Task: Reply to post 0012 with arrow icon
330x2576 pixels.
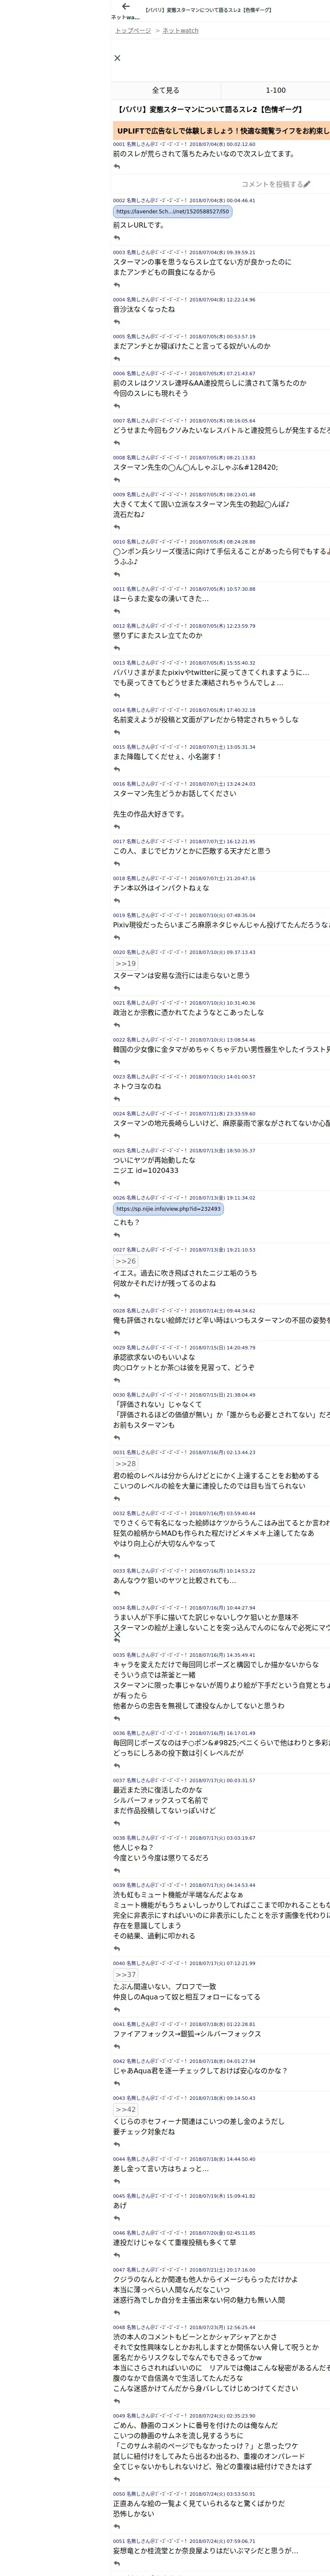Action: click(x=117, y=648)
